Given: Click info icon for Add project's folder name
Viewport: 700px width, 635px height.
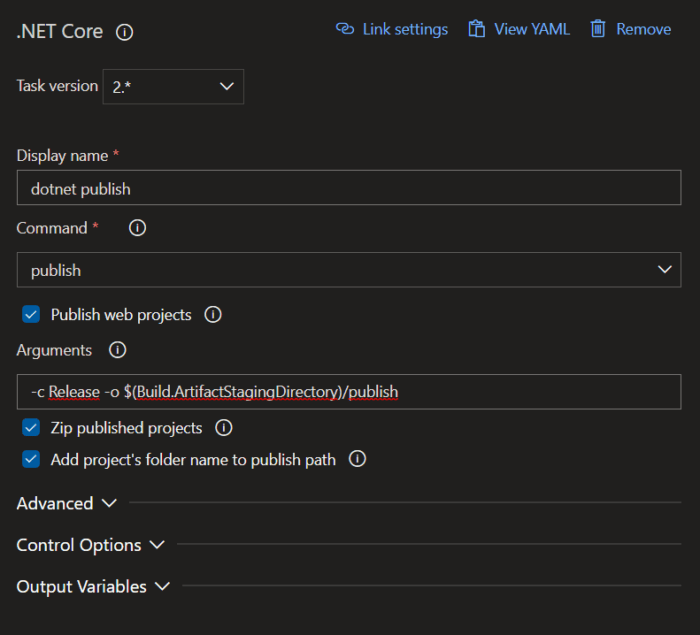Looking at the screenshot, I should [x=357, y=460].
